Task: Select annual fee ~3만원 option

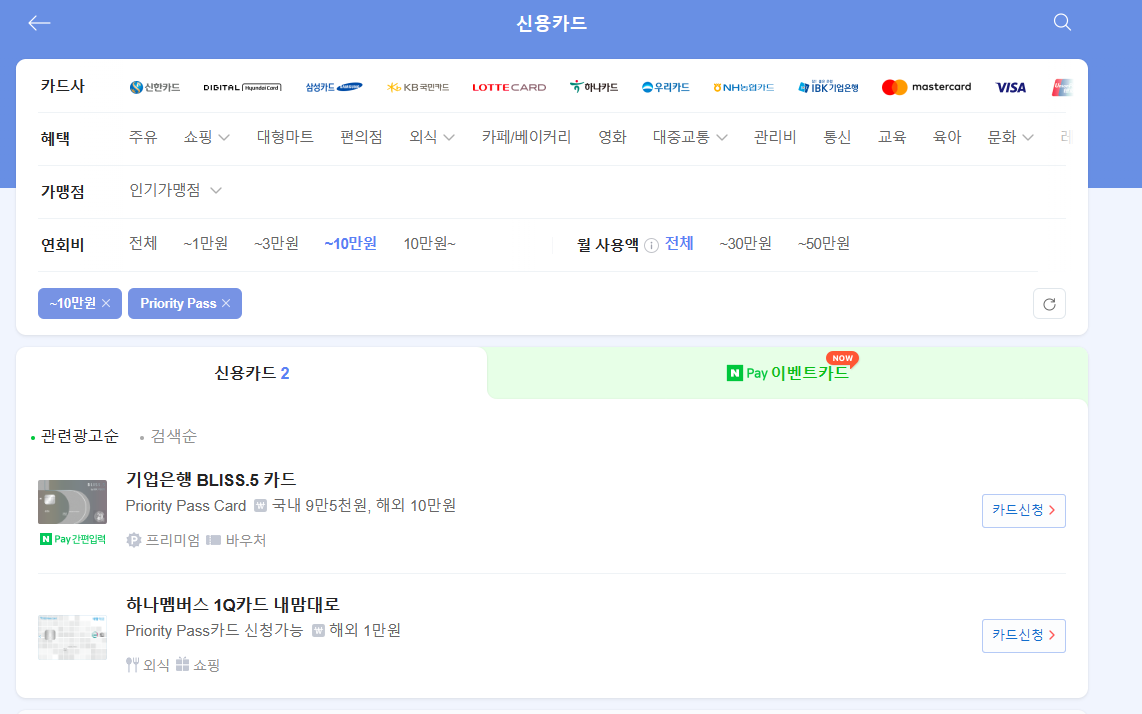Action: pyautogui.click(x=276, y=243)
